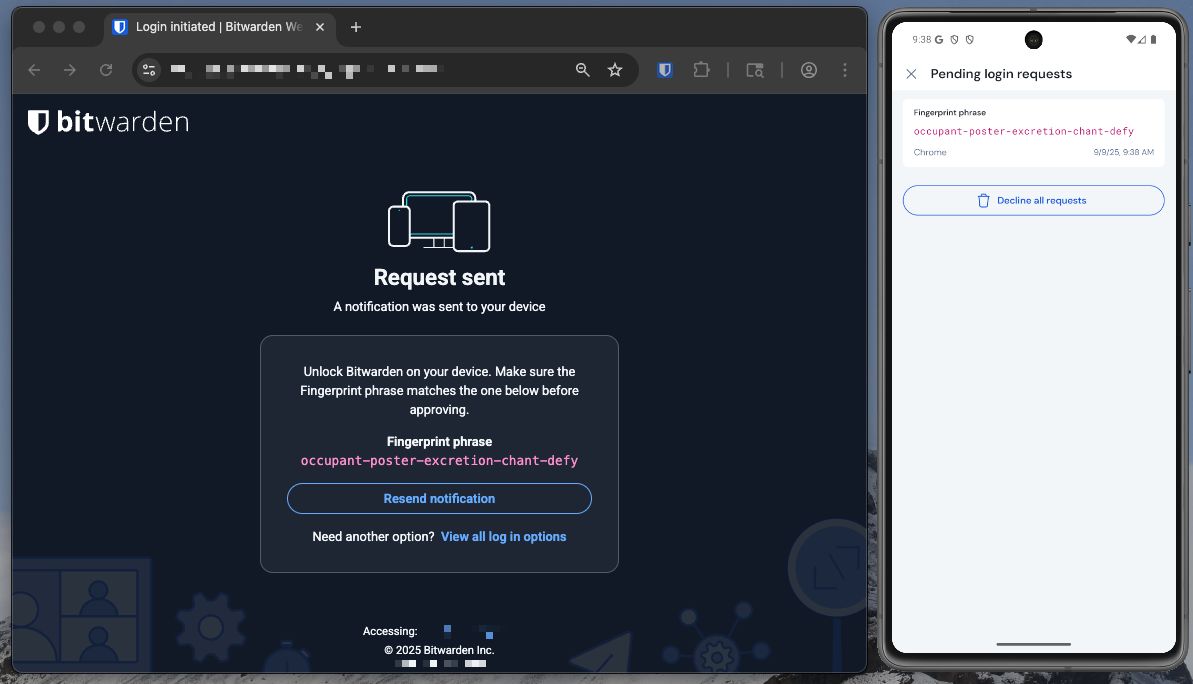1193x684 pixels.
Task: Open the site information icon in address bar
Action: [x=149, y=70]
